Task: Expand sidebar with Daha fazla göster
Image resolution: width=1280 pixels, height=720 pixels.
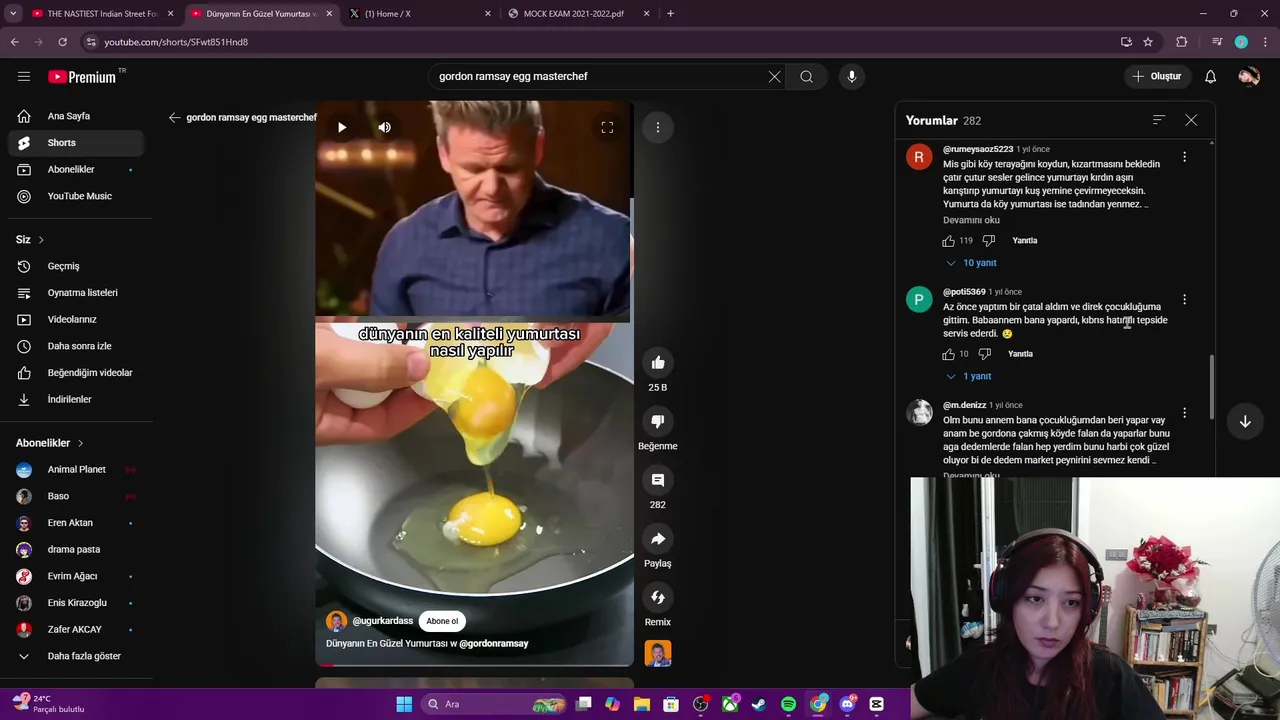Action: pos(76,656)
